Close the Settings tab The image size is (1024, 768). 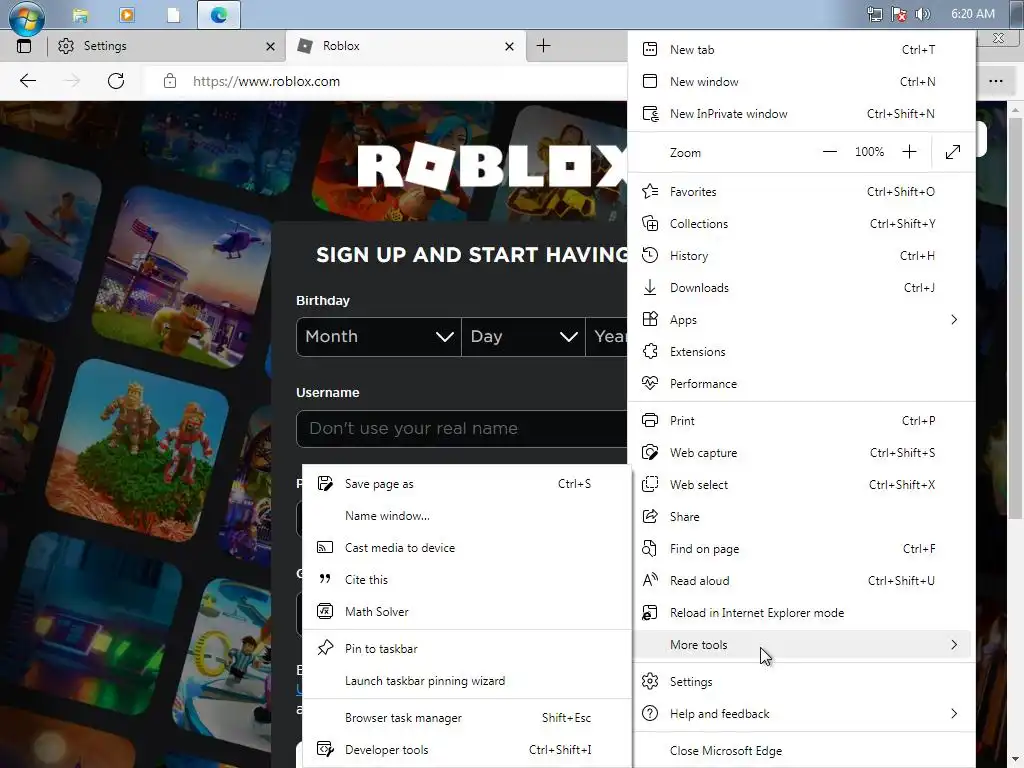[270, 46]
